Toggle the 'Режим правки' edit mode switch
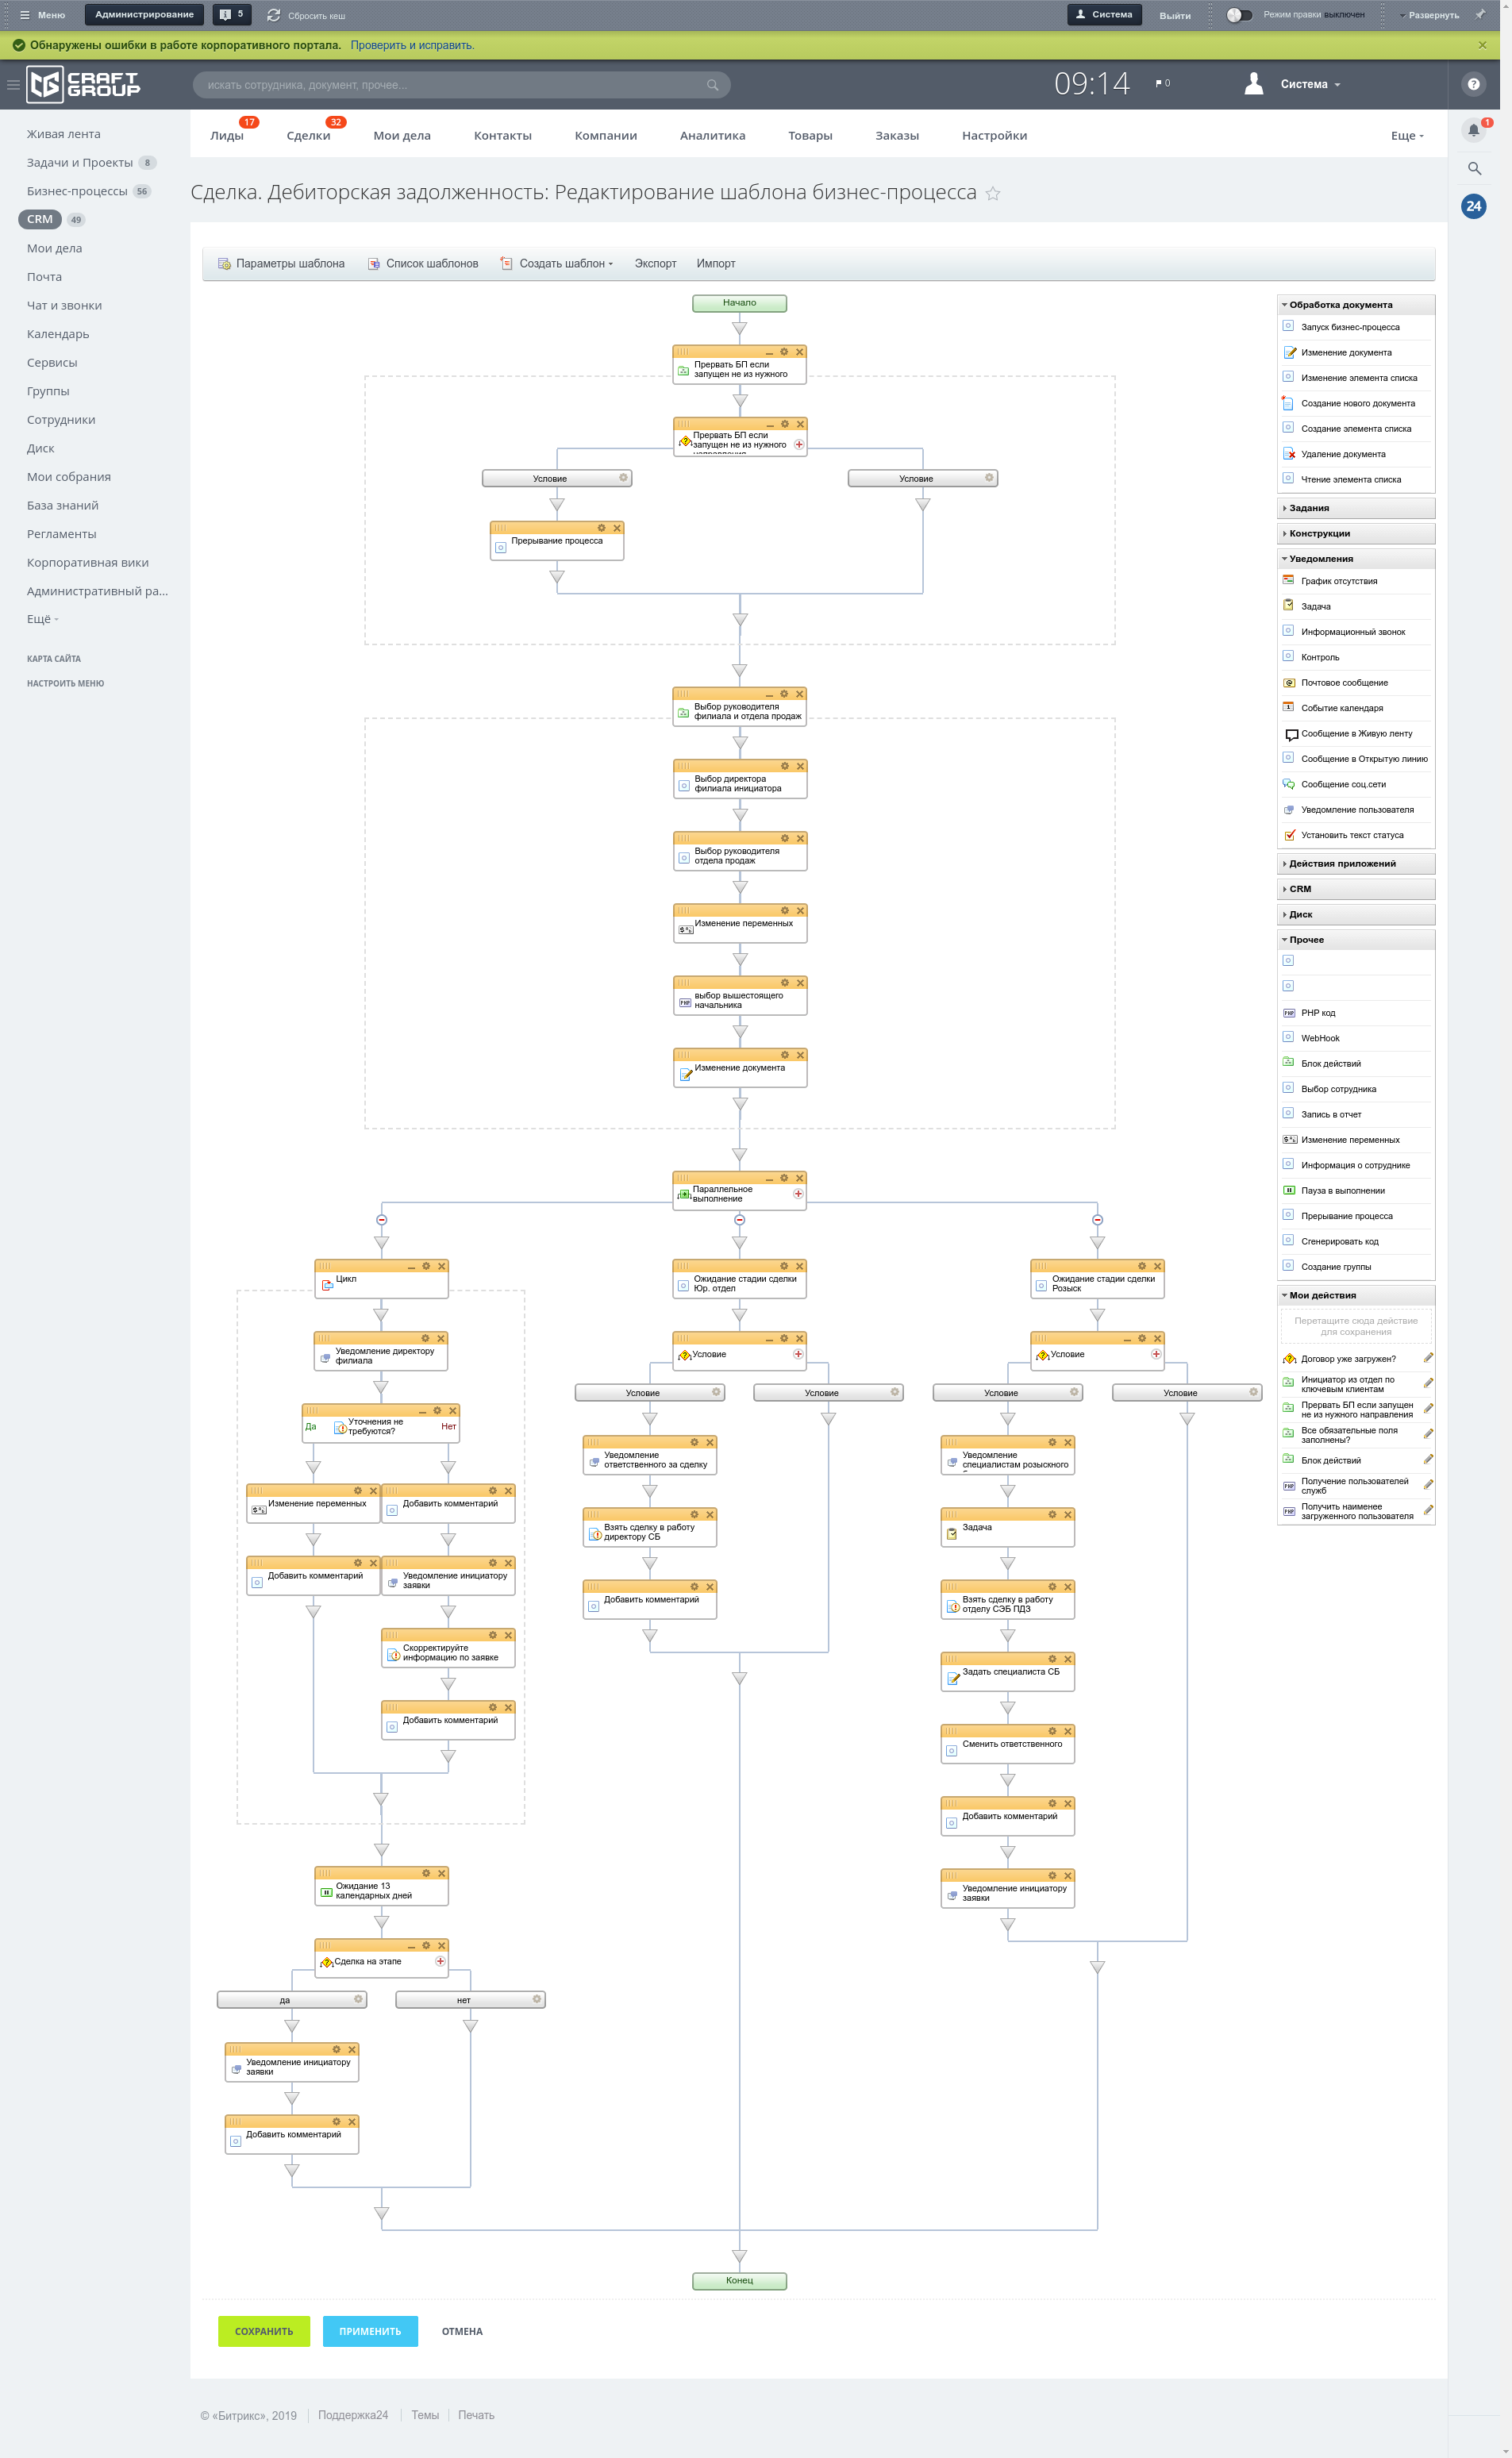Screen dimensions: 1512x2458 (1239, 15)
